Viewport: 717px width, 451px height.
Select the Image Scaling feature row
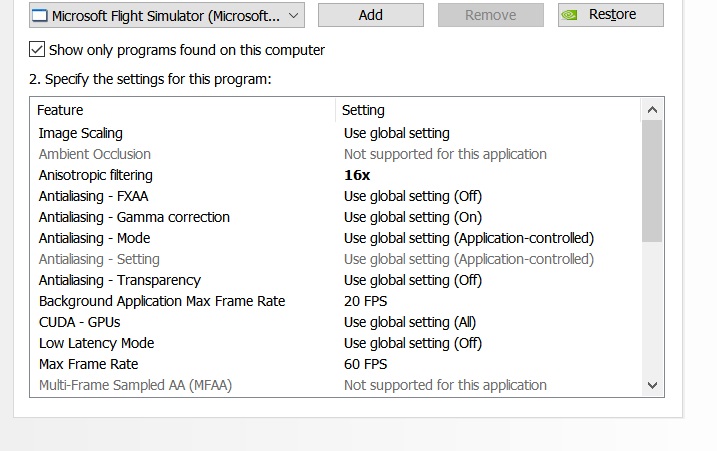336,133
